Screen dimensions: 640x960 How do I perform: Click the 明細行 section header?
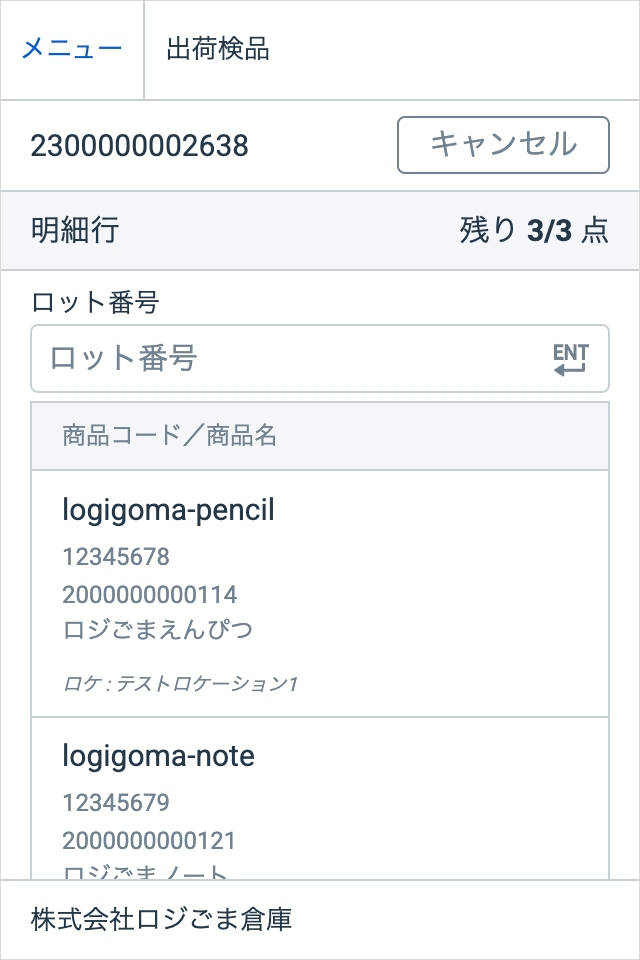tap(75, 231)
